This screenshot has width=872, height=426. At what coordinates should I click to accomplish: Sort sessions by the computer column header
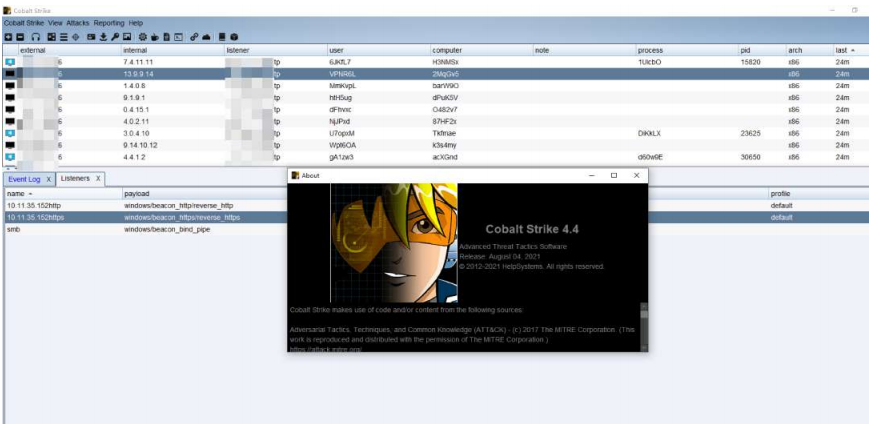tap(482, 50)
